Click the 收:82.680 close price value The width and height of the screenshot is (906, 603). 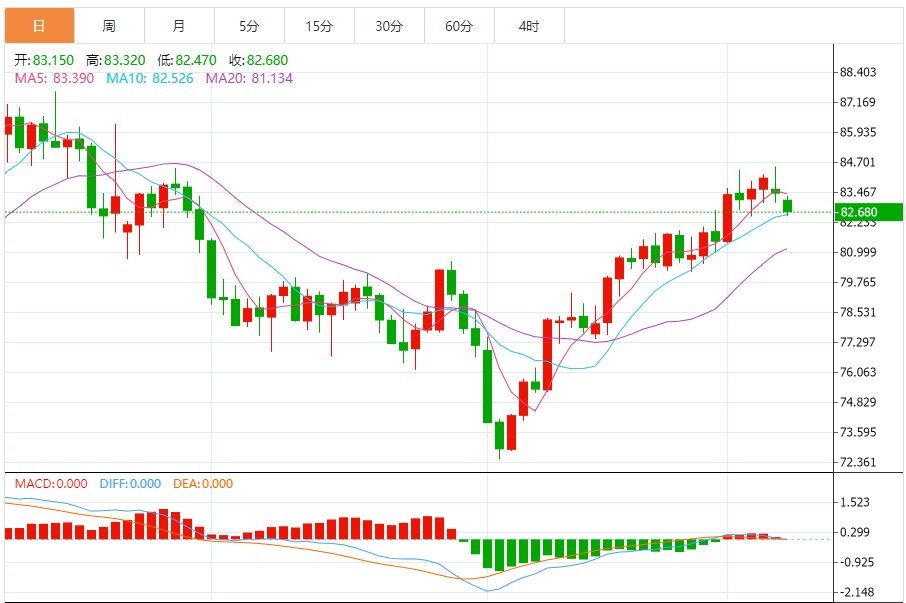(258, 60)
